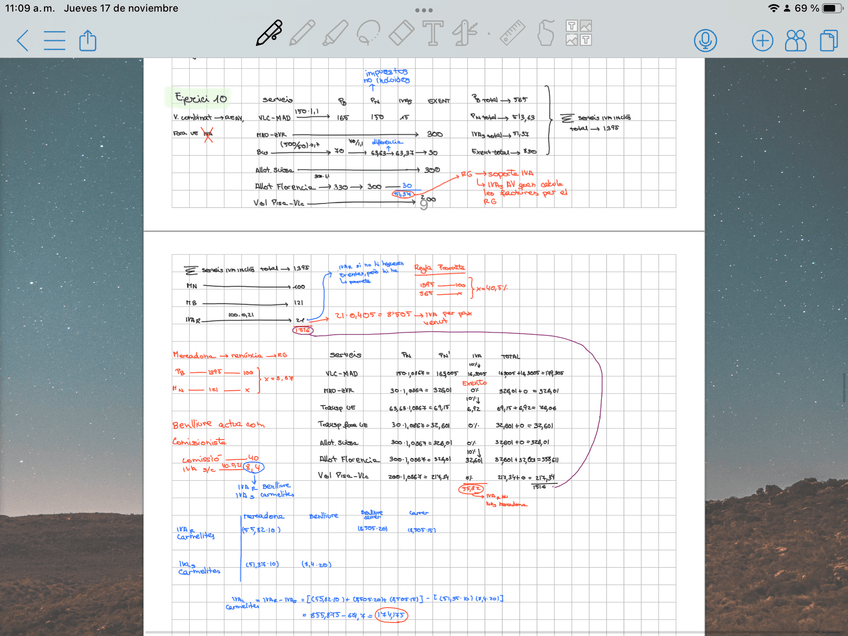
Task: Tap the green Exercici 10 heading
Action: click(x=200, y=98)
